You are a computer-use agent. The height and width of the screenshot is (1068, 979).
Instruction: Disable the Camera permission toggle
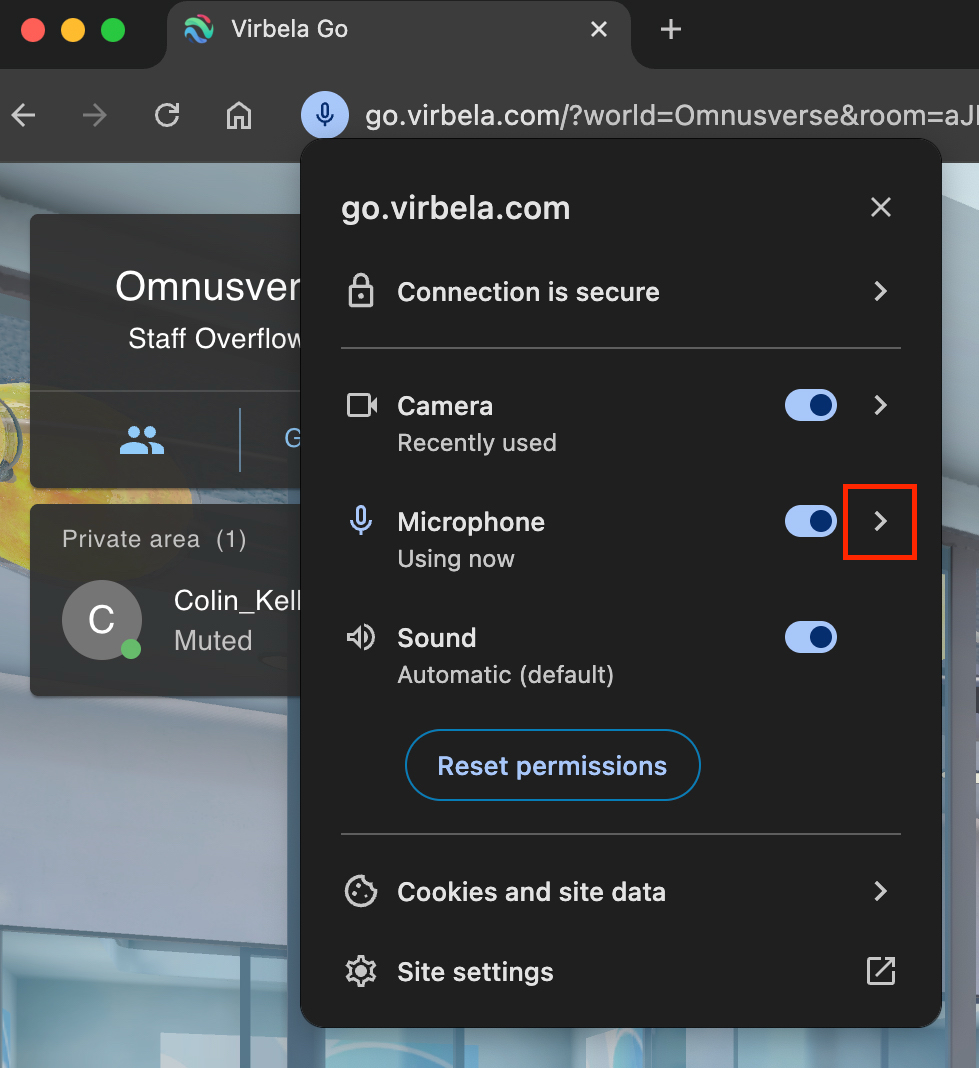coord(810,405)
